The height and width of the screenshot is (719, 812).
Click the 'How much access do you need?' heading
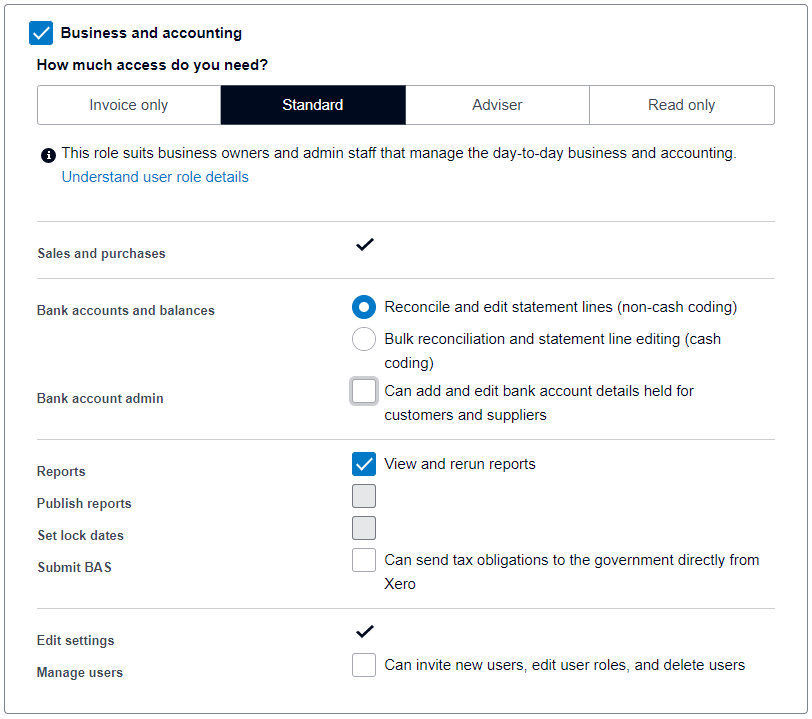pos(152,65)
